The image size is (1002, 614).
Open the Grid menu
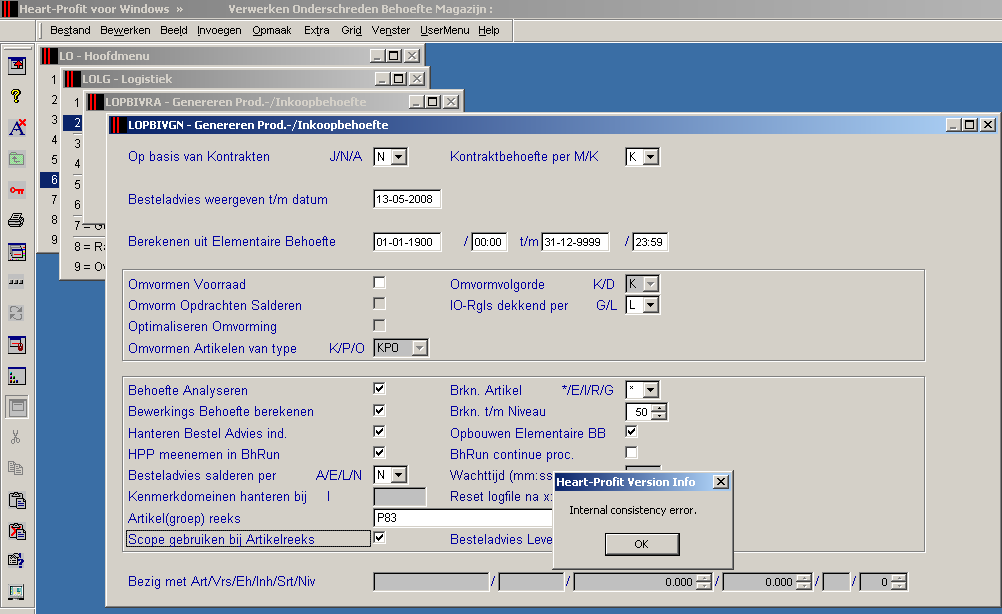[x=351, y=30]
